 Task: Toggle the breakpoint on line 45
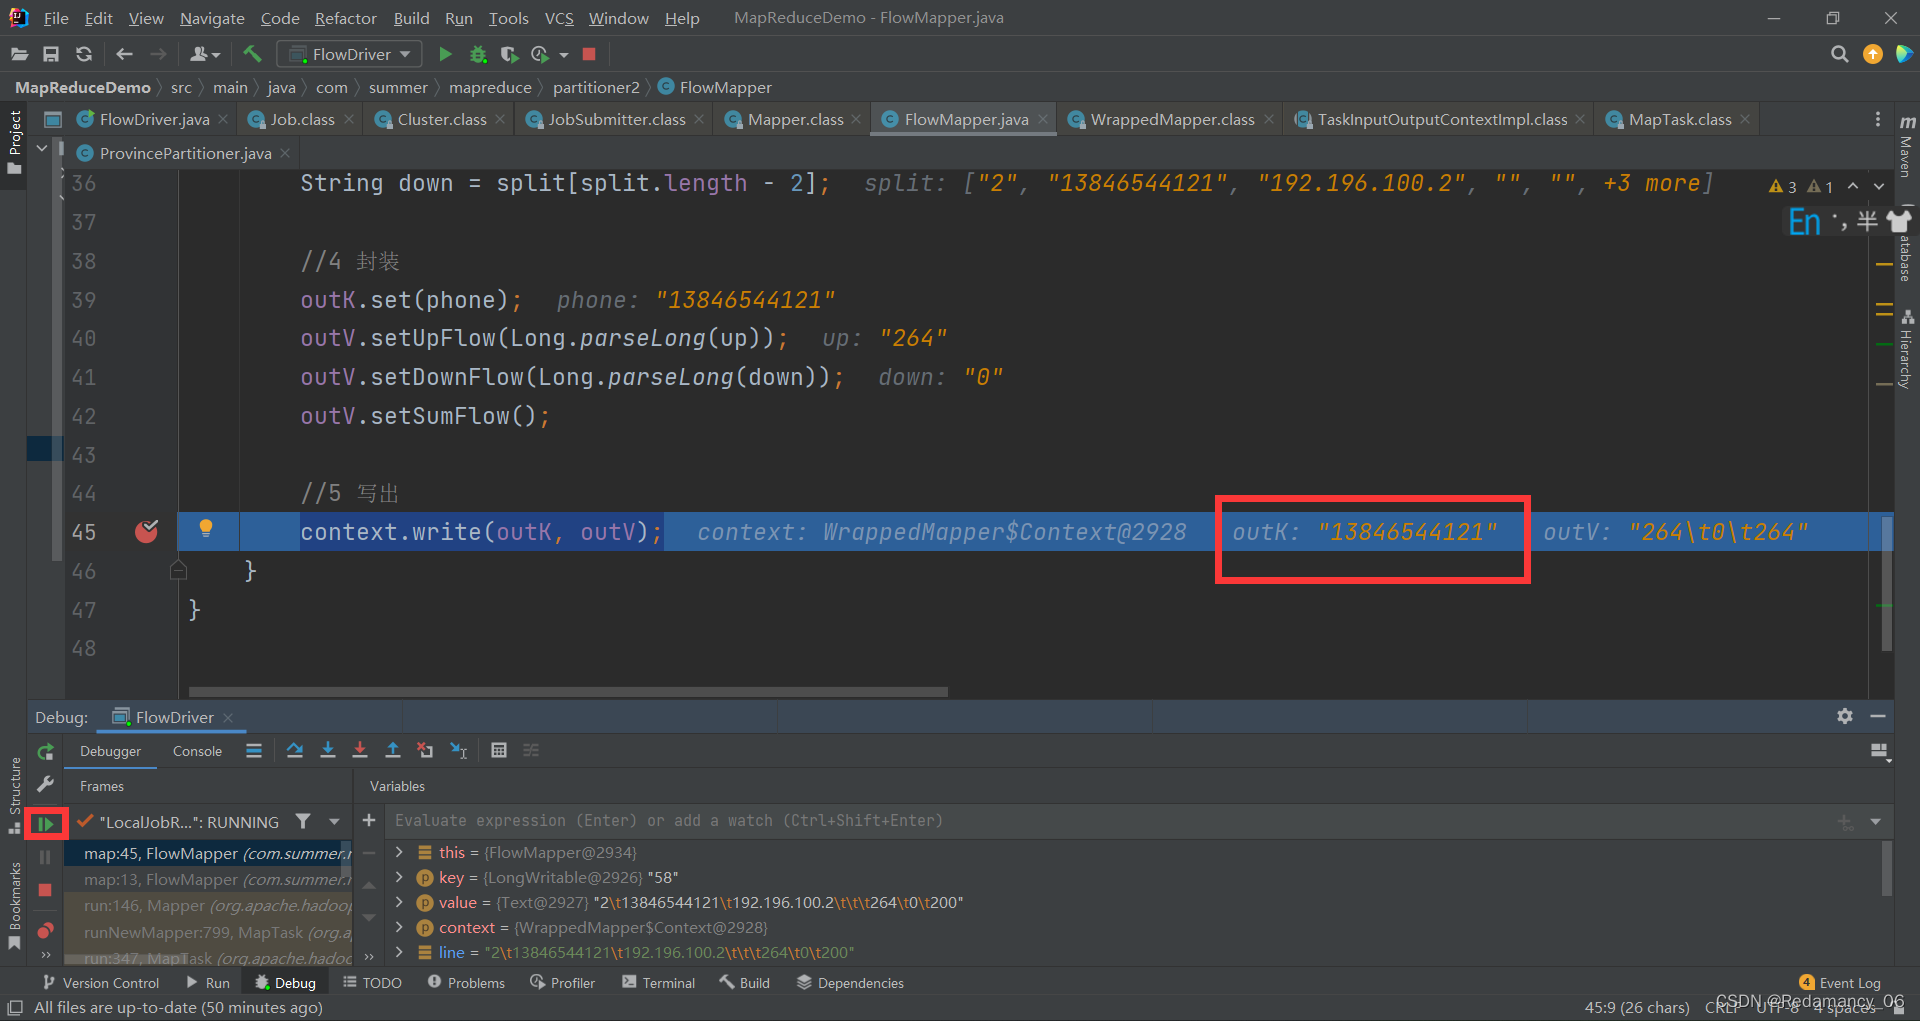click(147, 531)
